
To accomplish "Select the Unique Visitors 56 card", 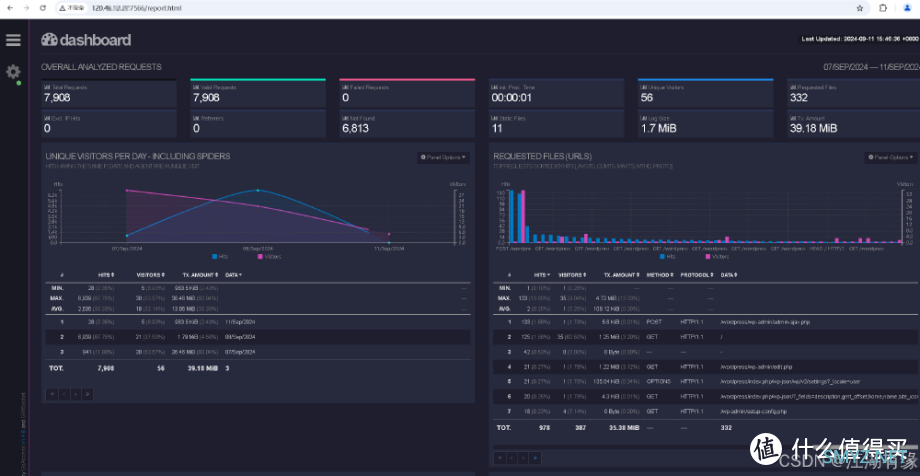I will (705, 94).
